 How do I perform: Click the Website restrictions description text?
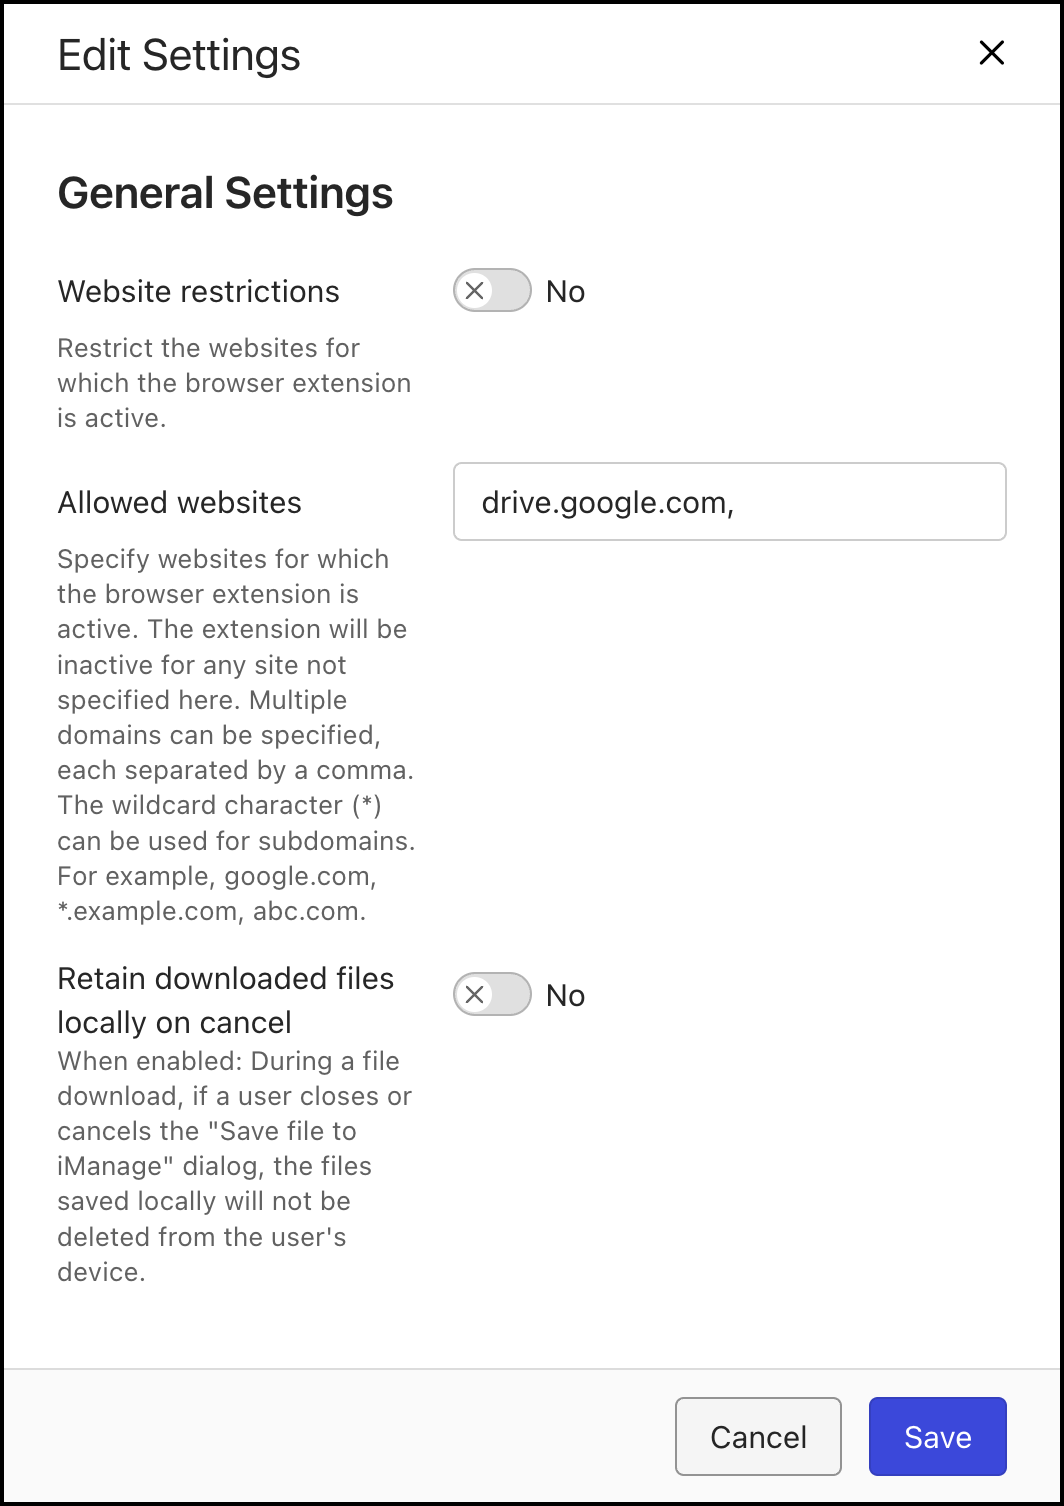pos(234,383)
